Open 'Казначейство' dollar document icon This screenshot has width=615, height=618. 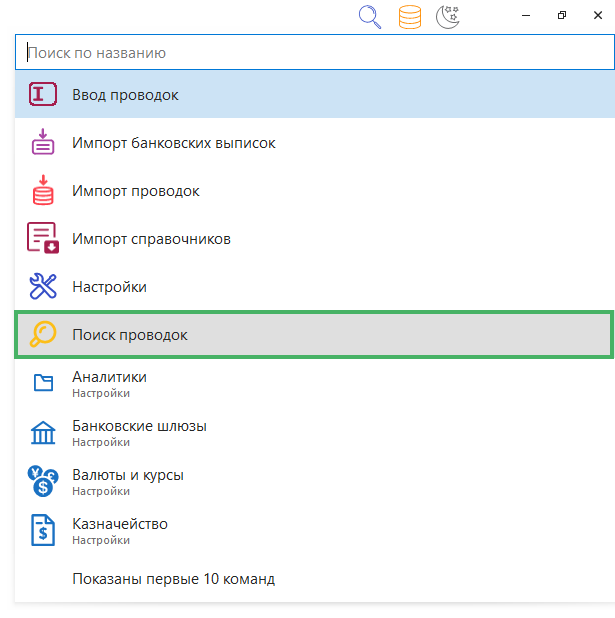[43, 530]
